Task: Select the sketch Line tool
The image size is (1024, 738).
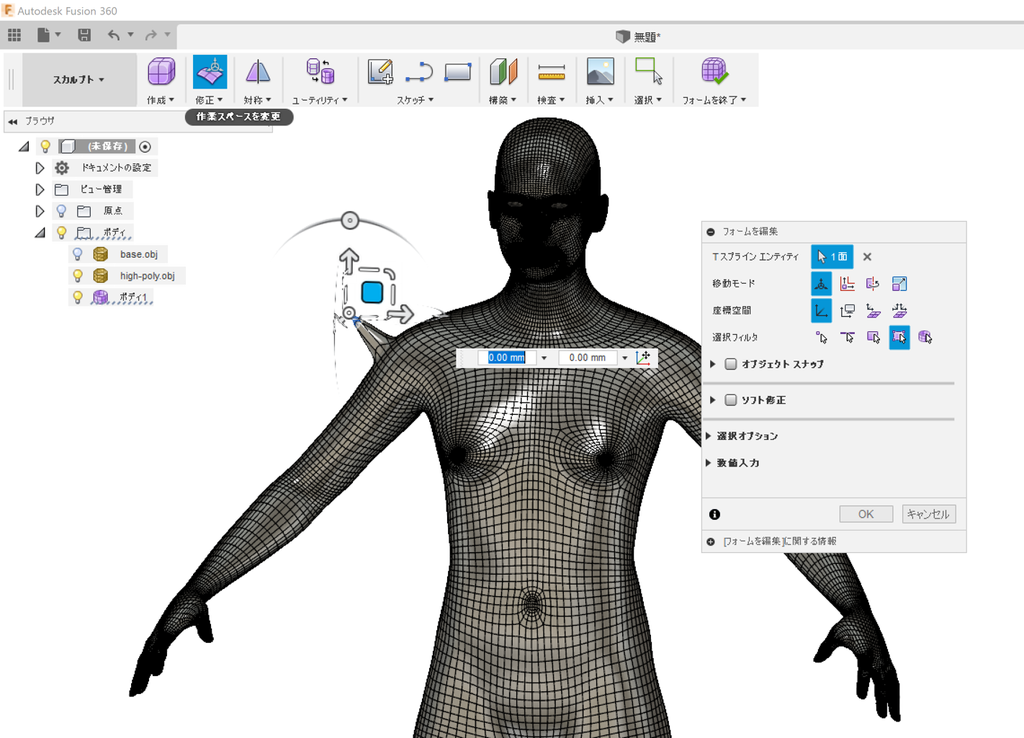Action: 419,72
